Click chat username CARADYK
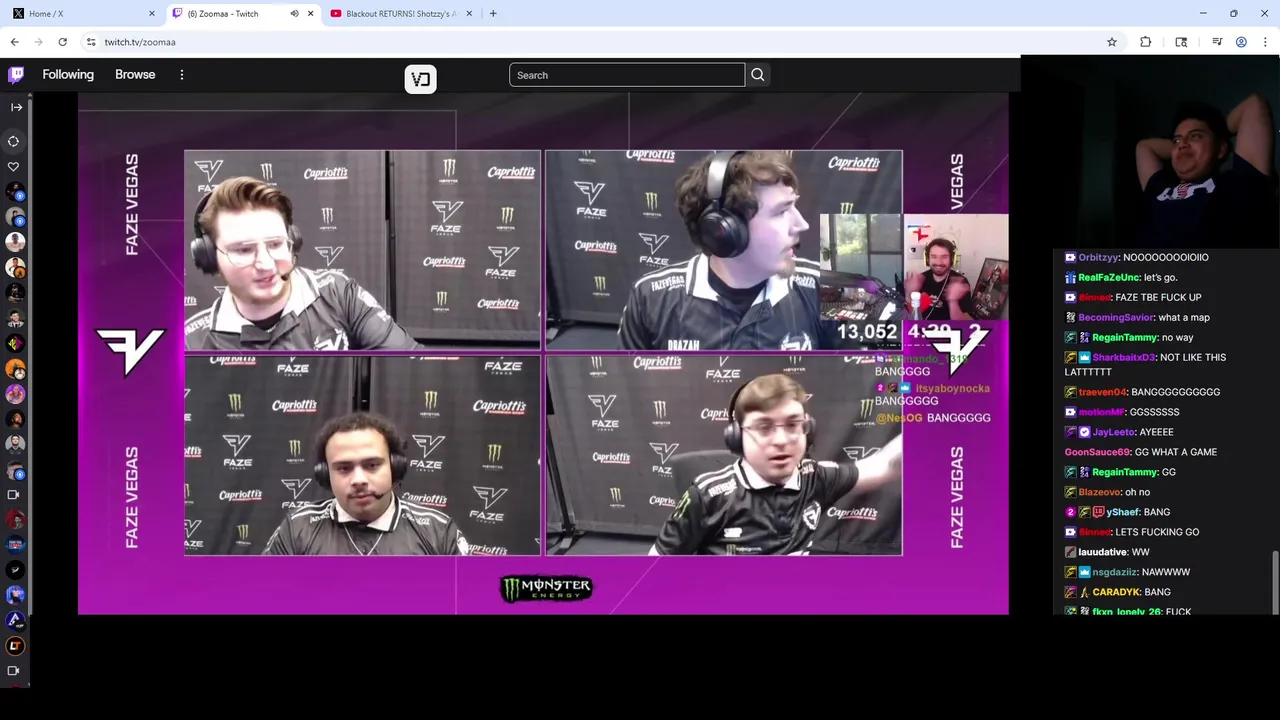Screen dimensions: 1280x720 click(1116, 592)
